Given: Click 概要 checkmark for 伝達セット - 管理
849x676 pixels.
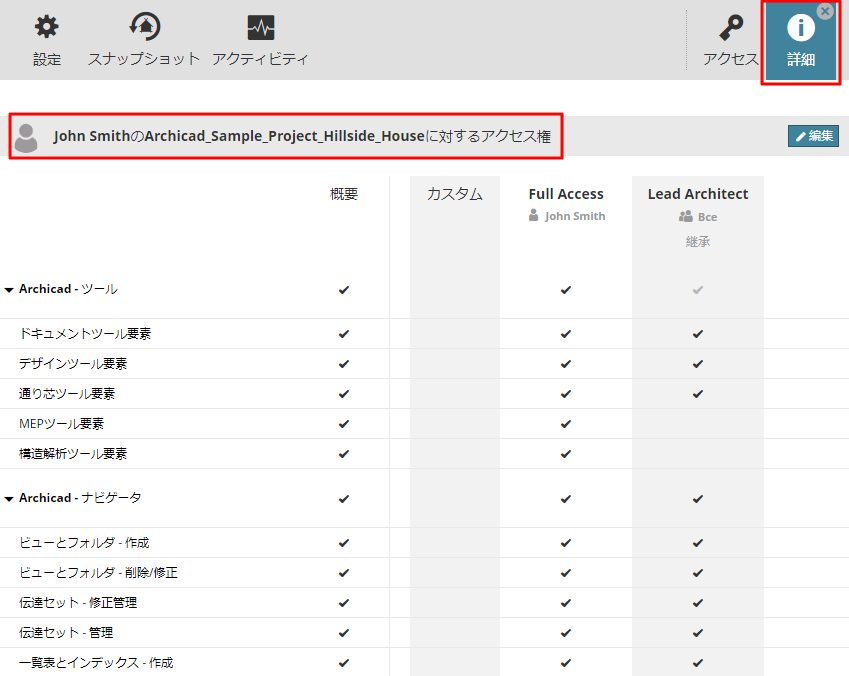Looking at the screenshot, I should pos(344,633).
